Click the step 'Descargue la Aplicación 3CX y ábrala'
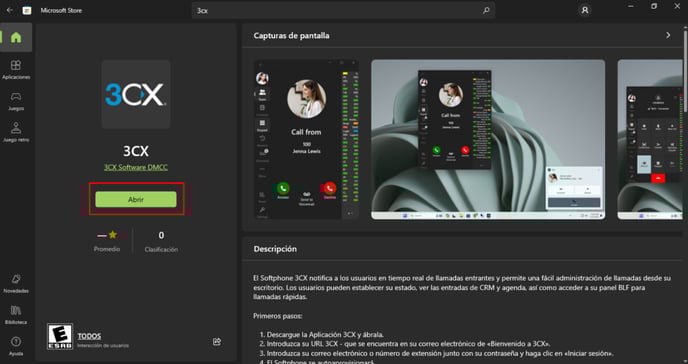The image size is (688, 364). (x=325, y=334)
